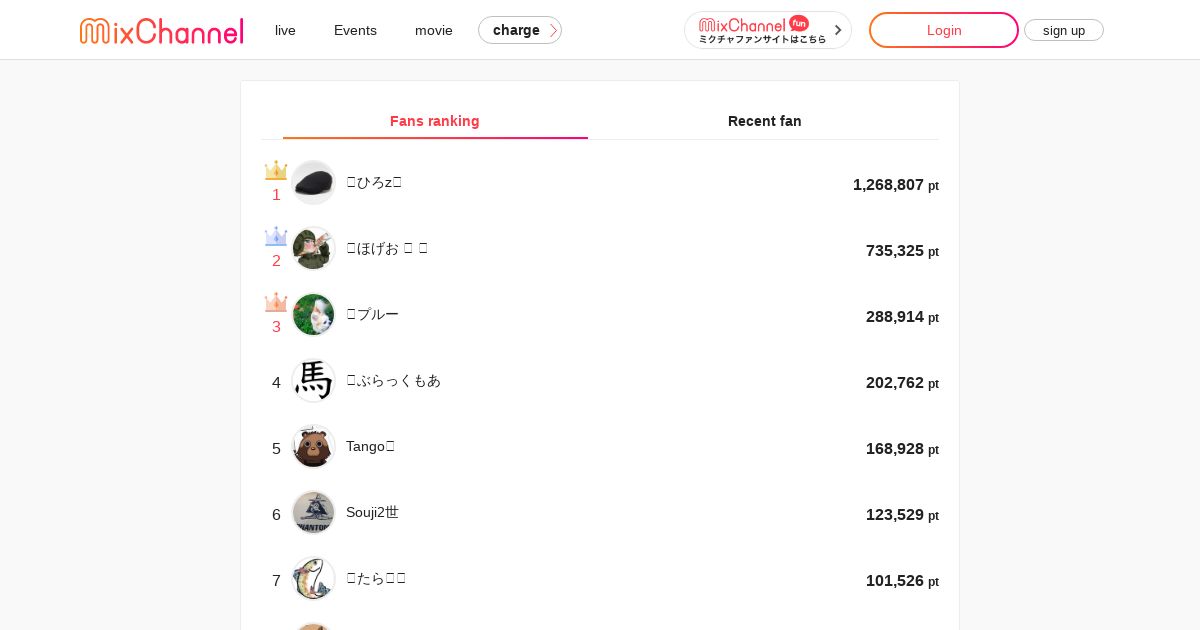Click the sign up button

(x=1063, y=30)
